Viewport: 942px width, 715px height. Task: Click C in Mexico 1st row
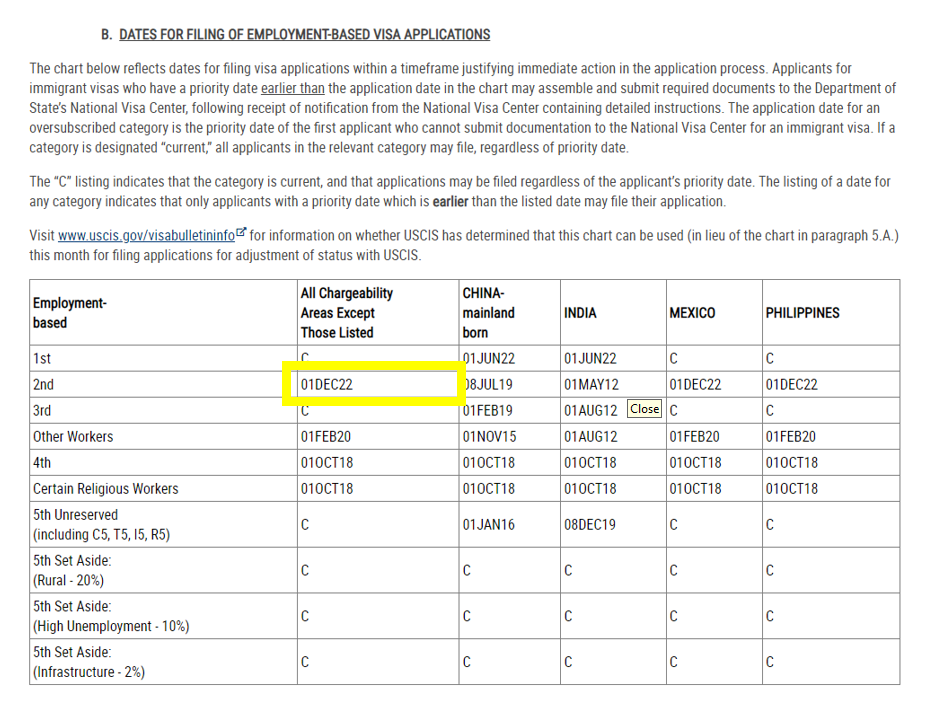tap(673, 359)
